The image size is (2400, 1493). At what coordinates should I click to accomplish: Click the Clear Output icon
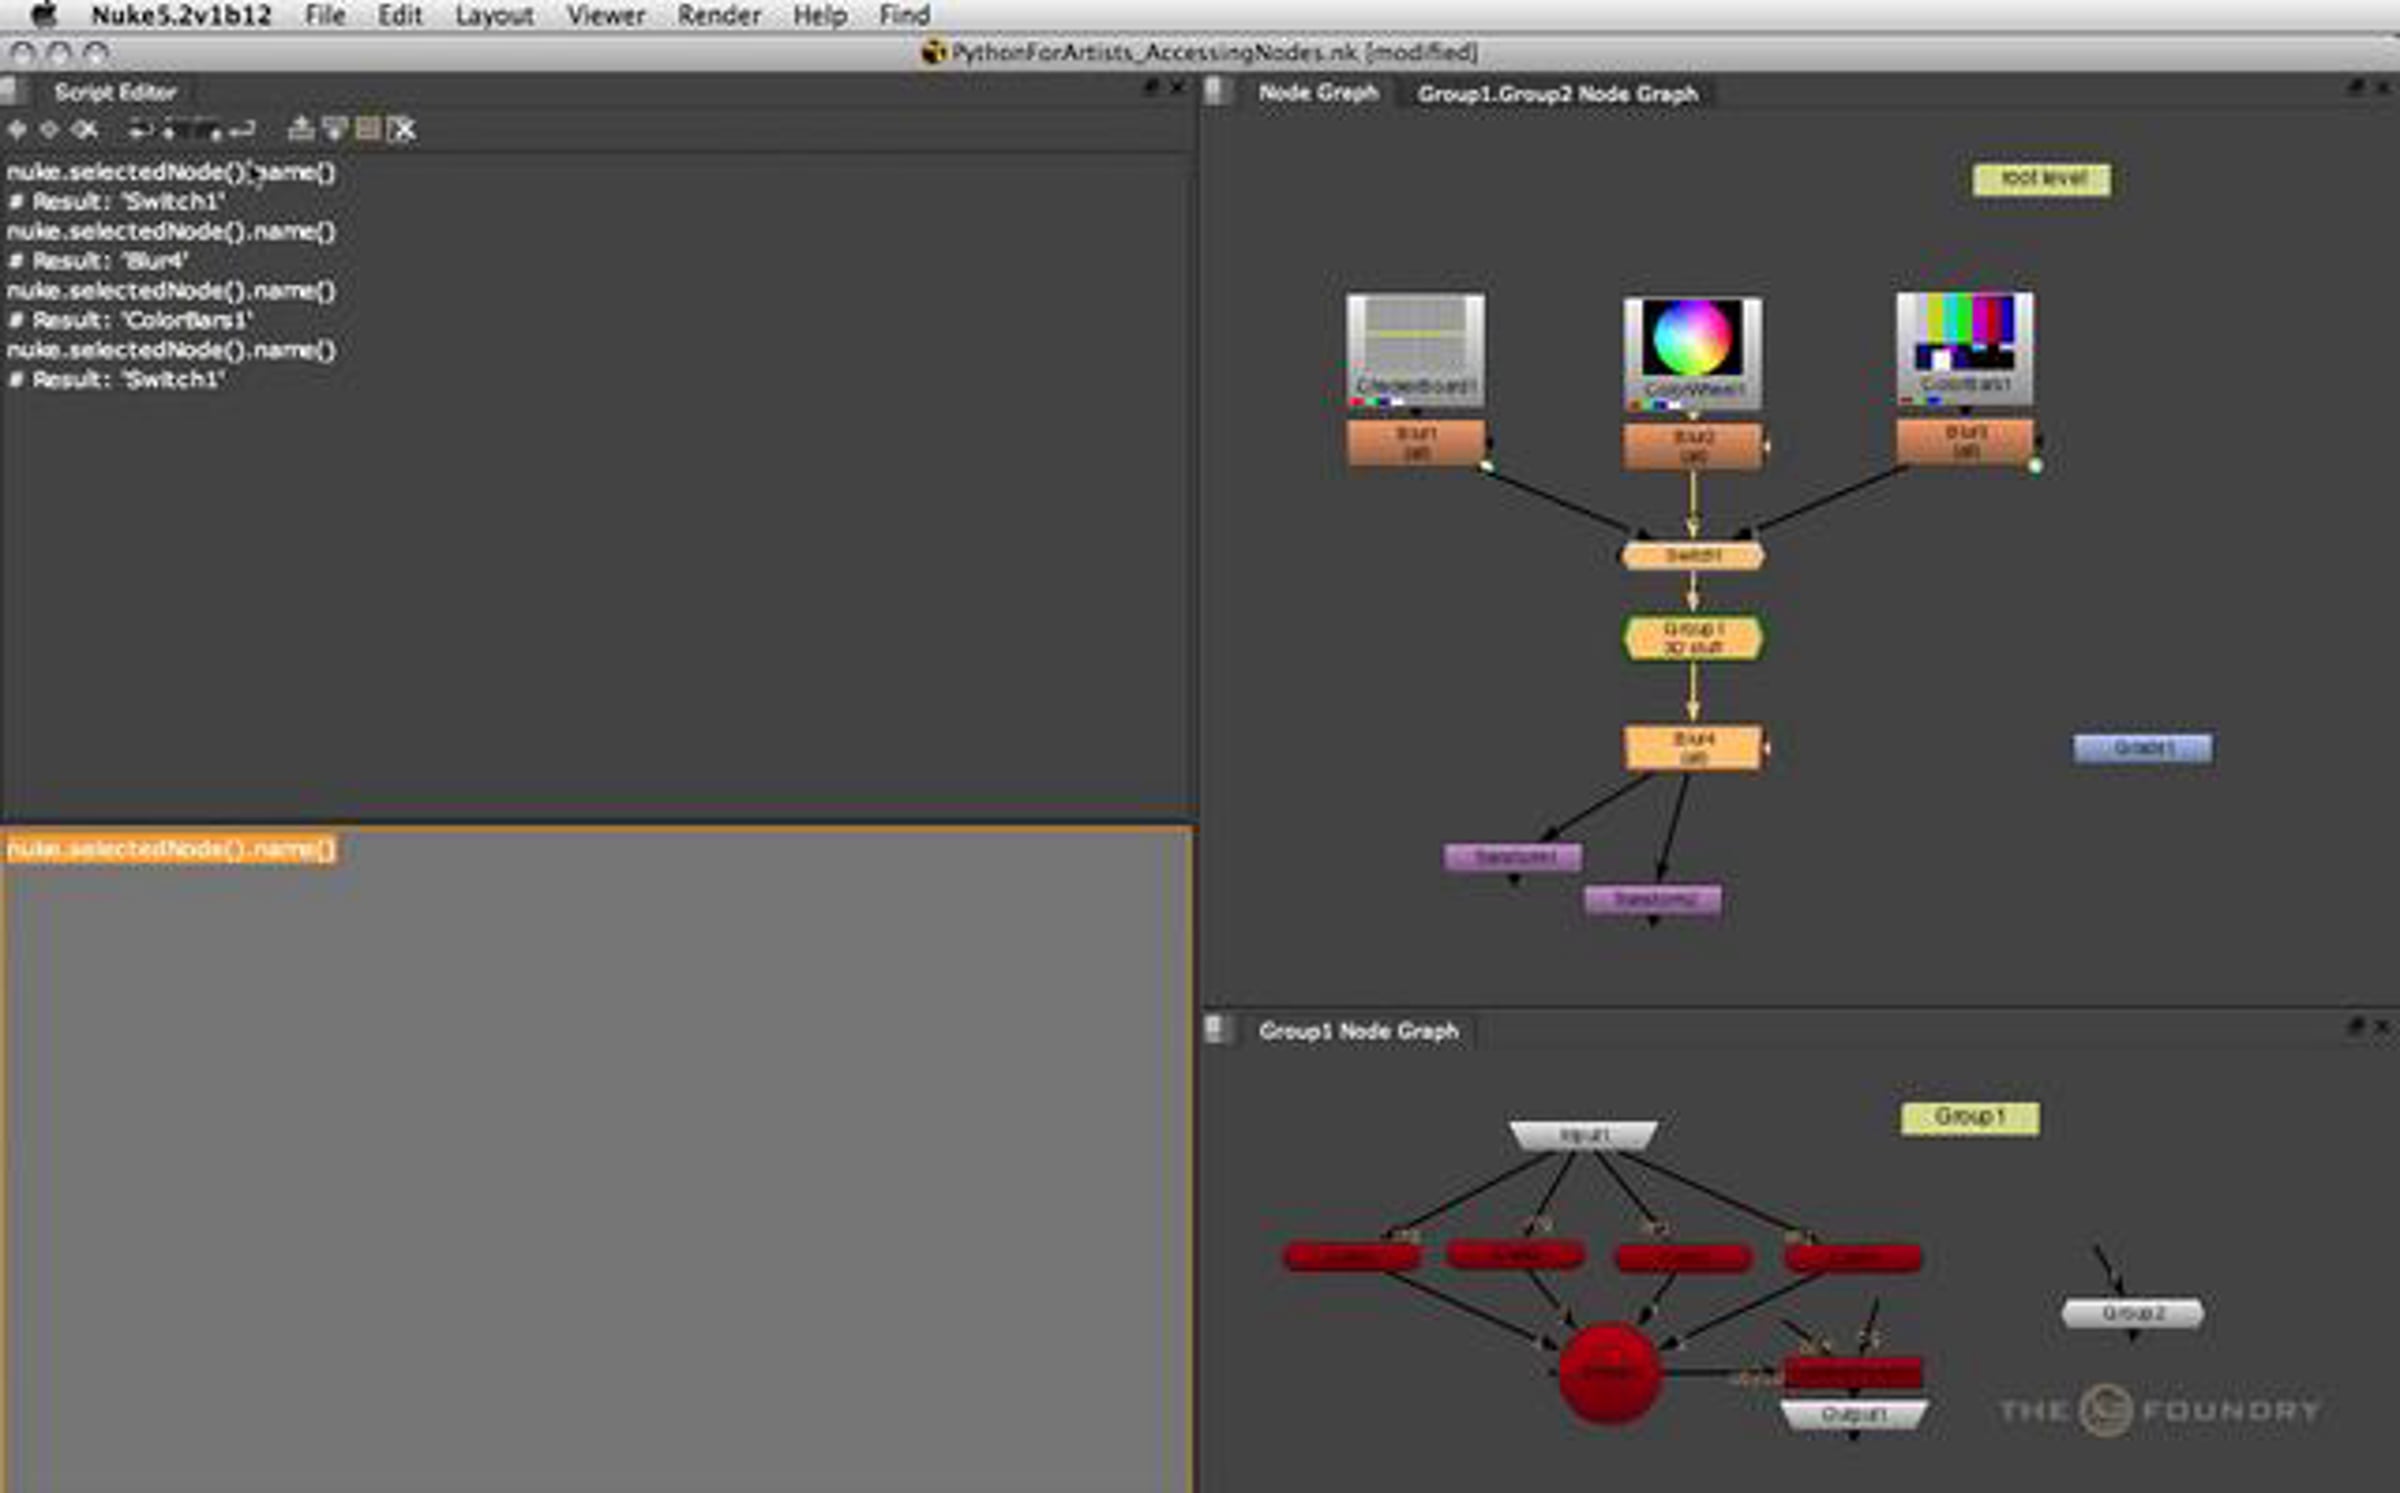tap(402, 129)
